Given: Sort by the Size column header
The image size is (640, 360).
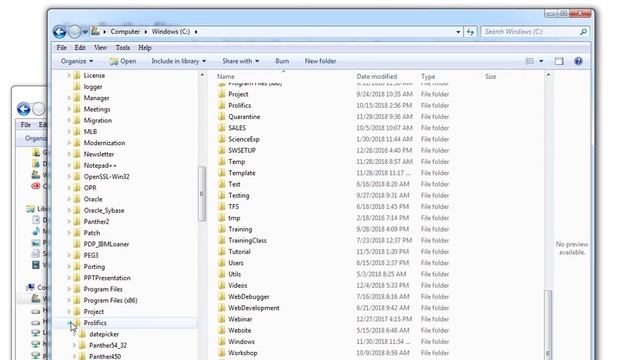Looking at the screenshot, I should (x=491, y=76).
